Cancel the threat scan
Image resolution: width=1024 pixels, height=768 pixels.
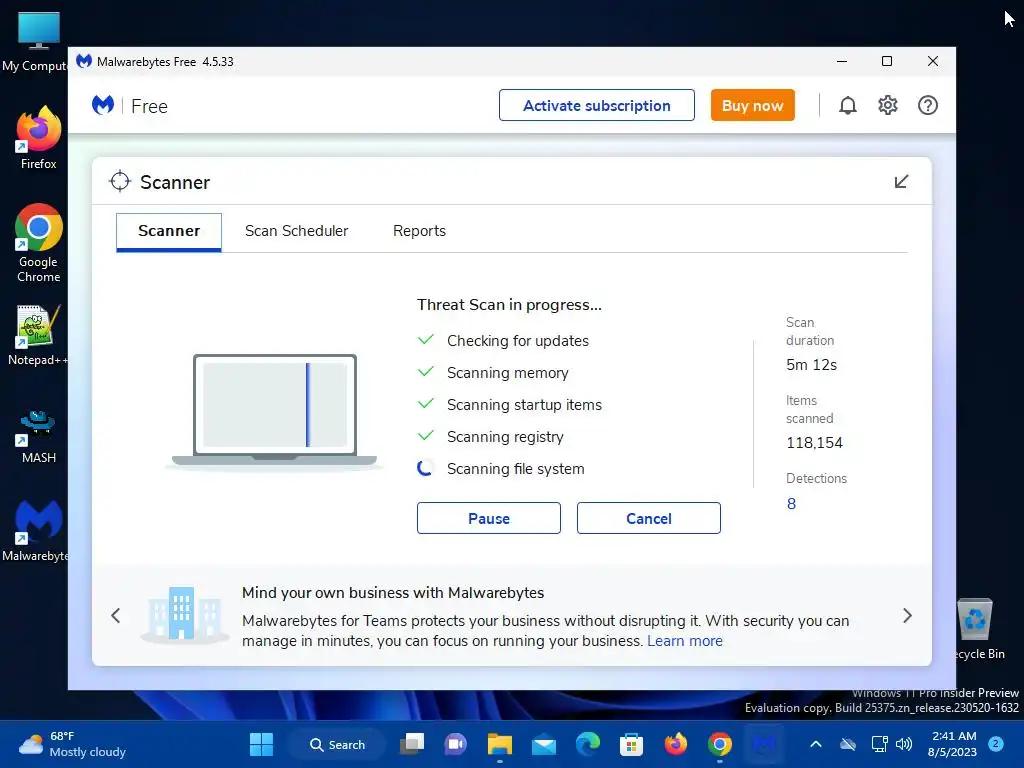click(x=648, y=518)
